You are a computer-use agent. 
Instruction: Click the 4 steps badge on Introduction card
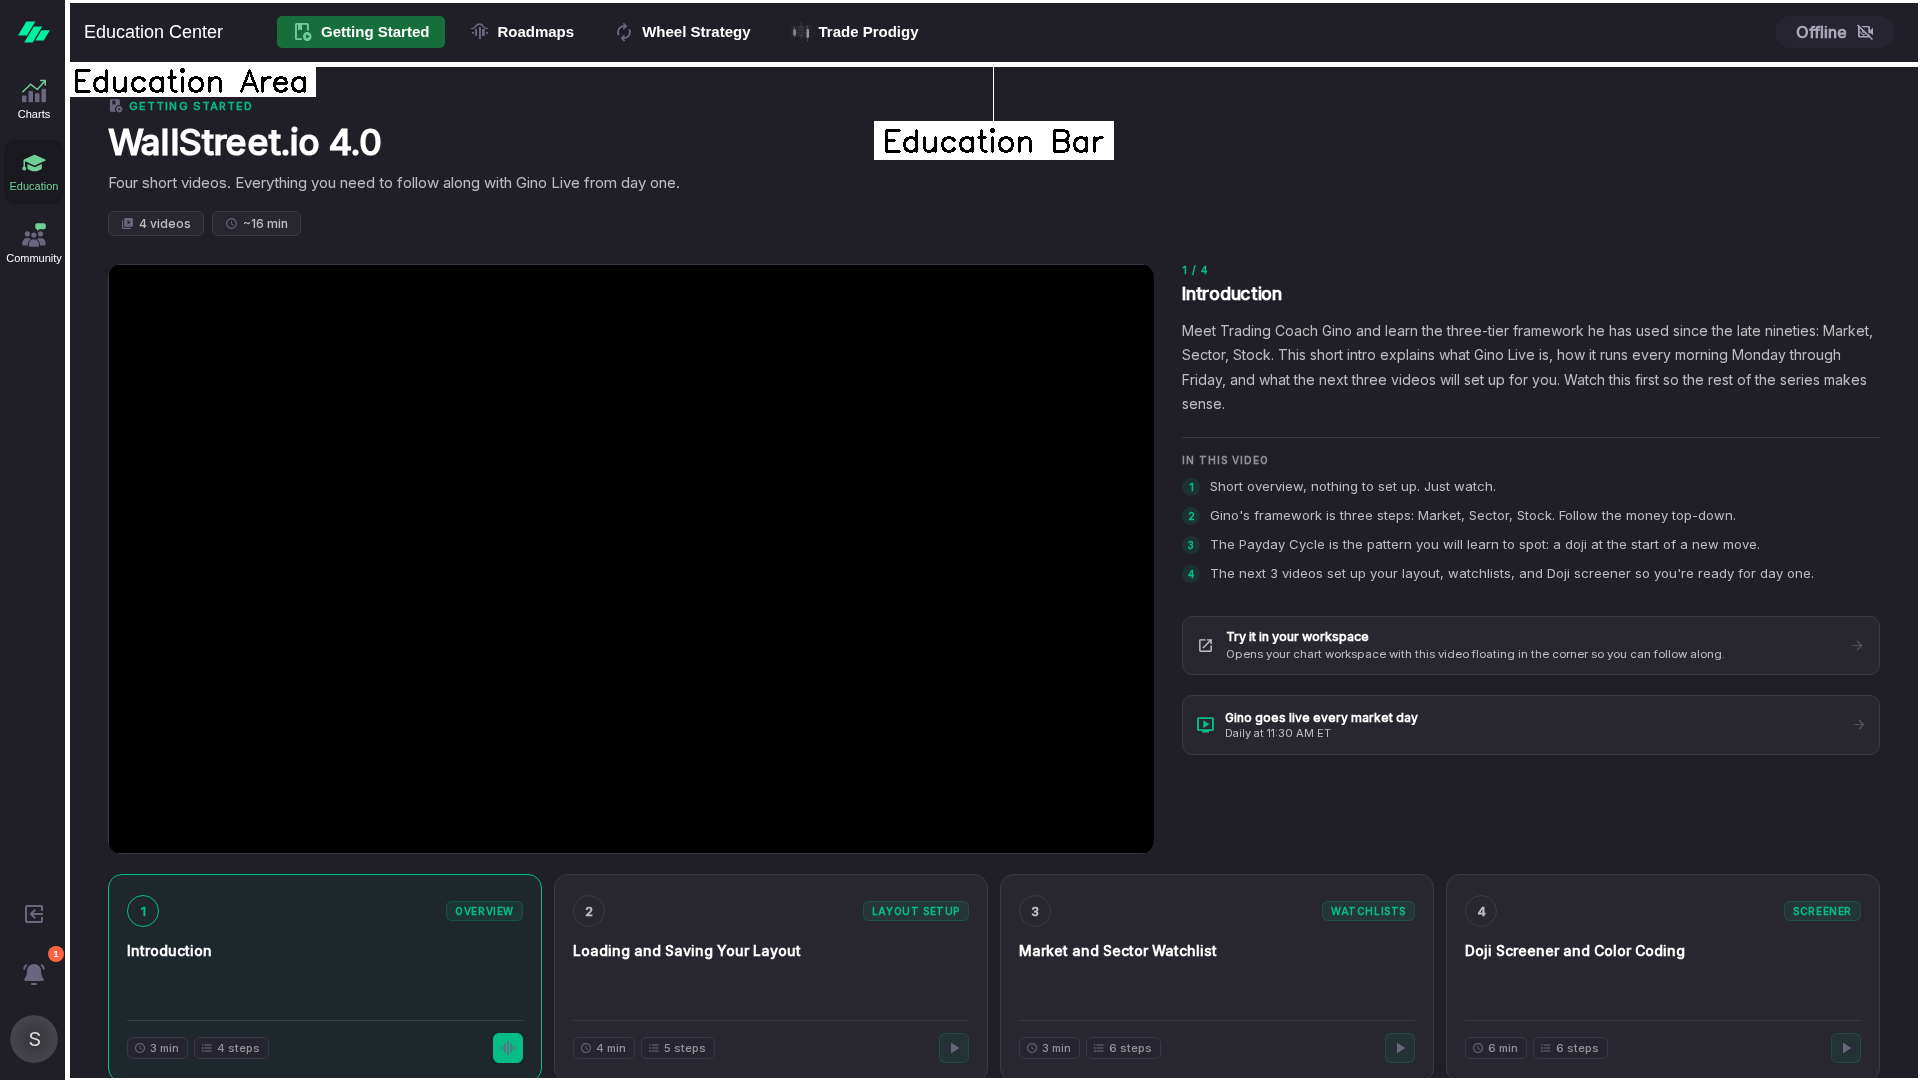coord(231,1048)
